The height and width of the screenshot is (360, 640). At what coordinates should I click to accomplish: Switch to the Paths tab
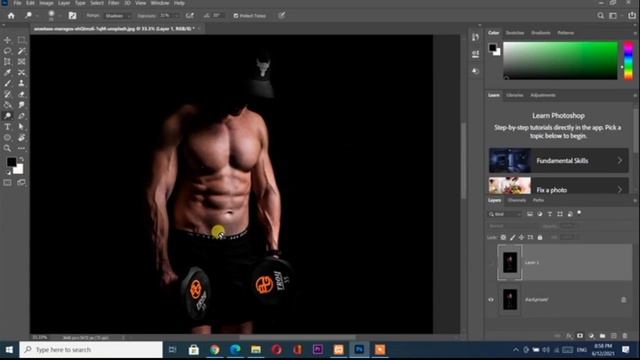(x=538, y=200)
